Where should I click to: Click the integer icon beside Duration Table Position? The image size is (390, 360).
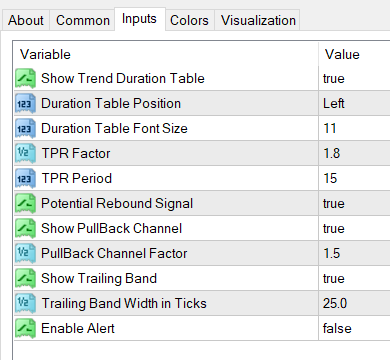coord(25,104)
